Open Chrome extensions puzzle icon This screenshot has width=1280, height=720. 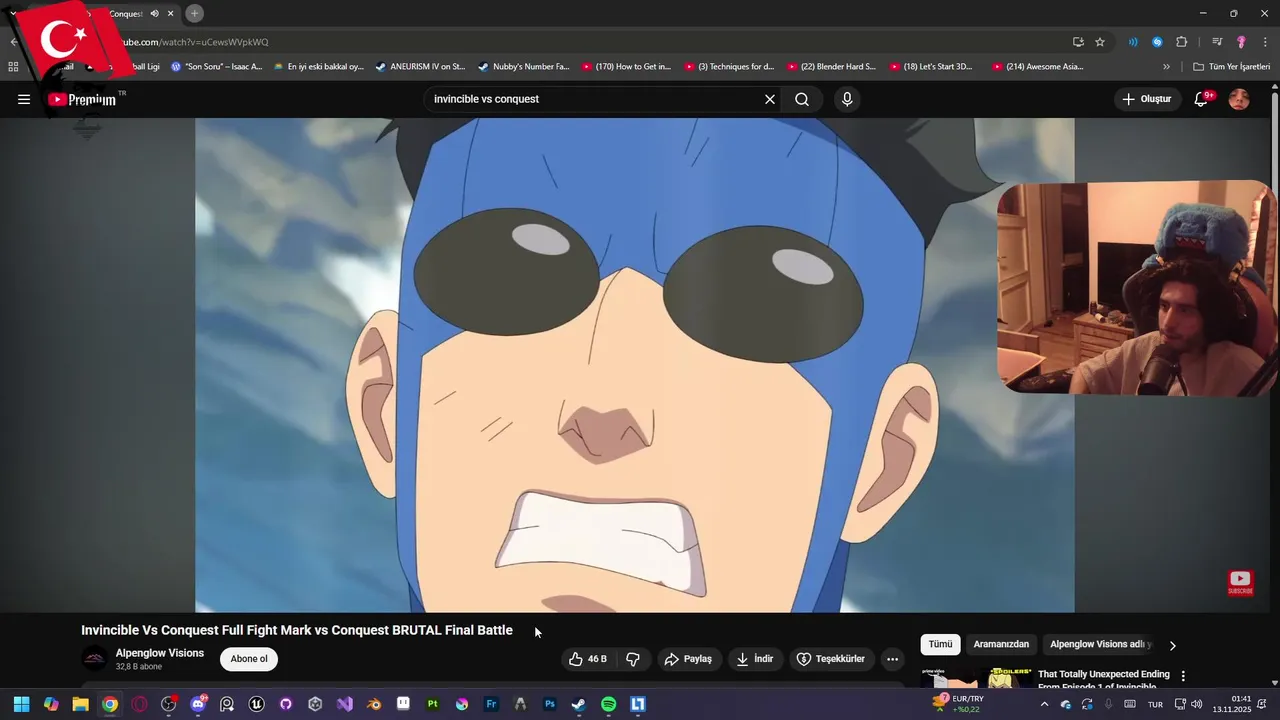[x=1182, y=42]
